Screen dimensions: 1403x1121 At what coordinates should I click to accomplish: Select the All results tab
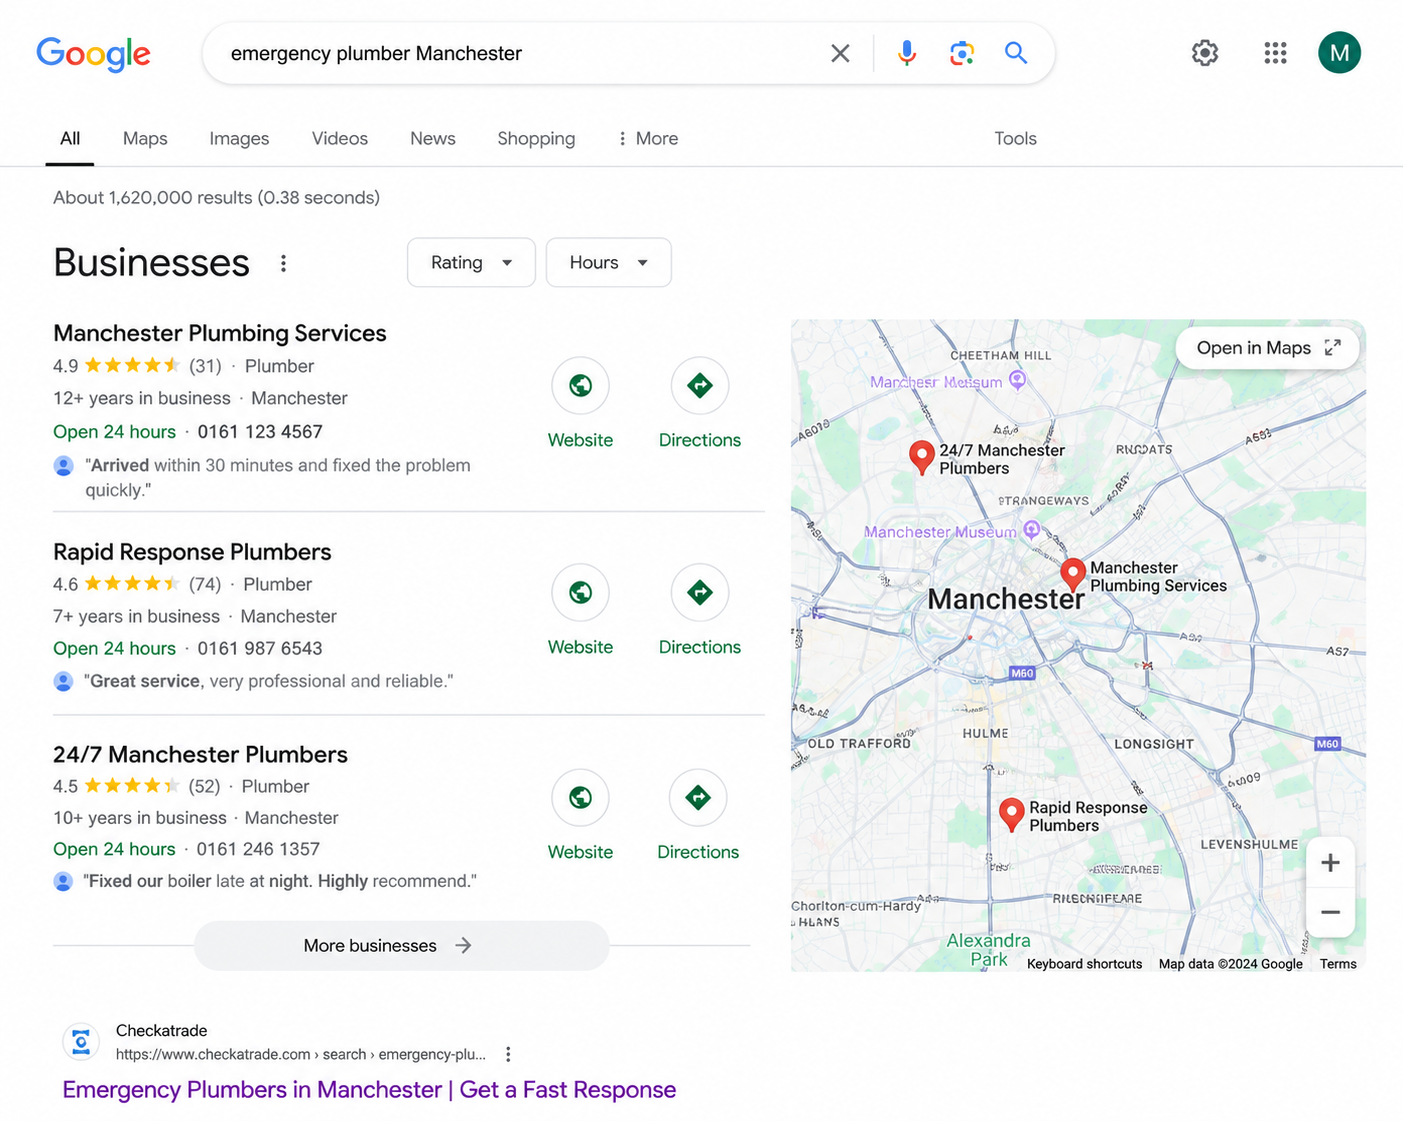[70, 138]
